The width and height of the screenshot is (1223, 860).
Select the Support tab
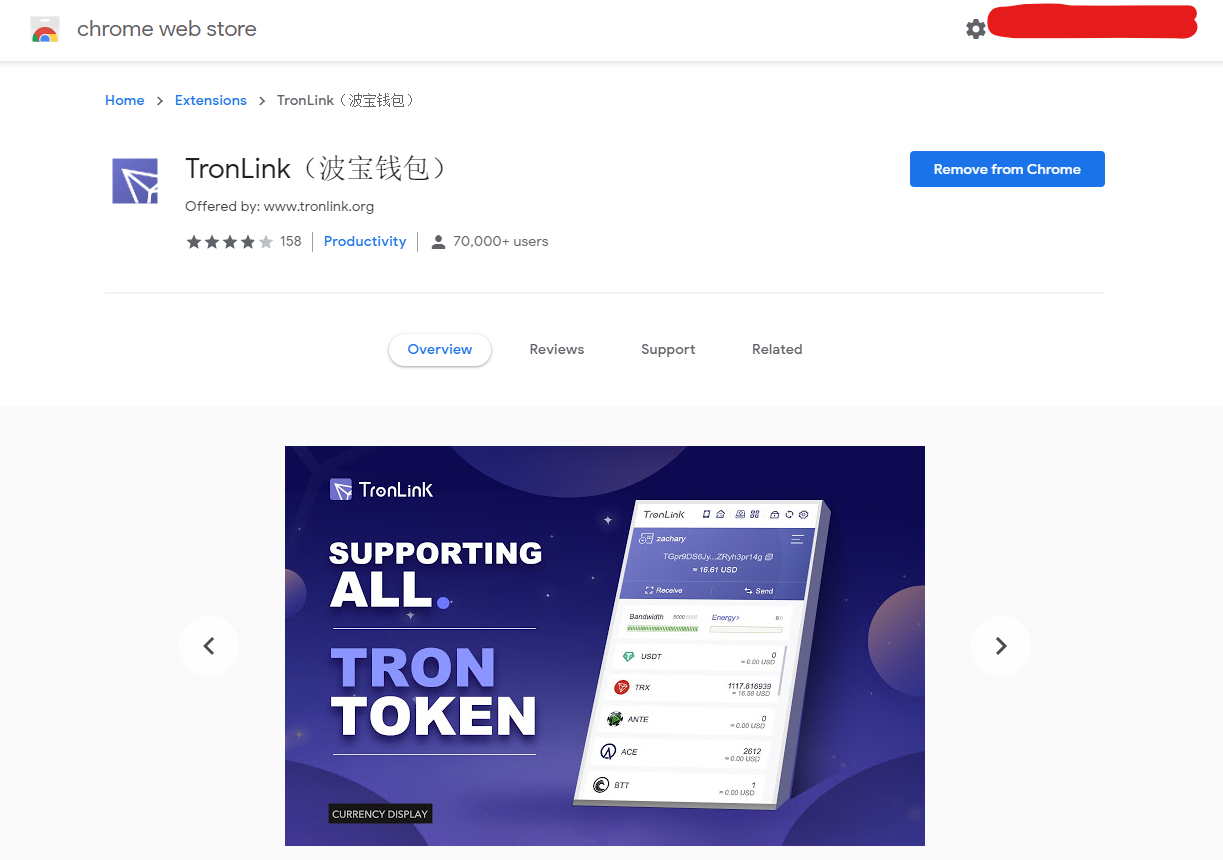click(x=668, y=350)
